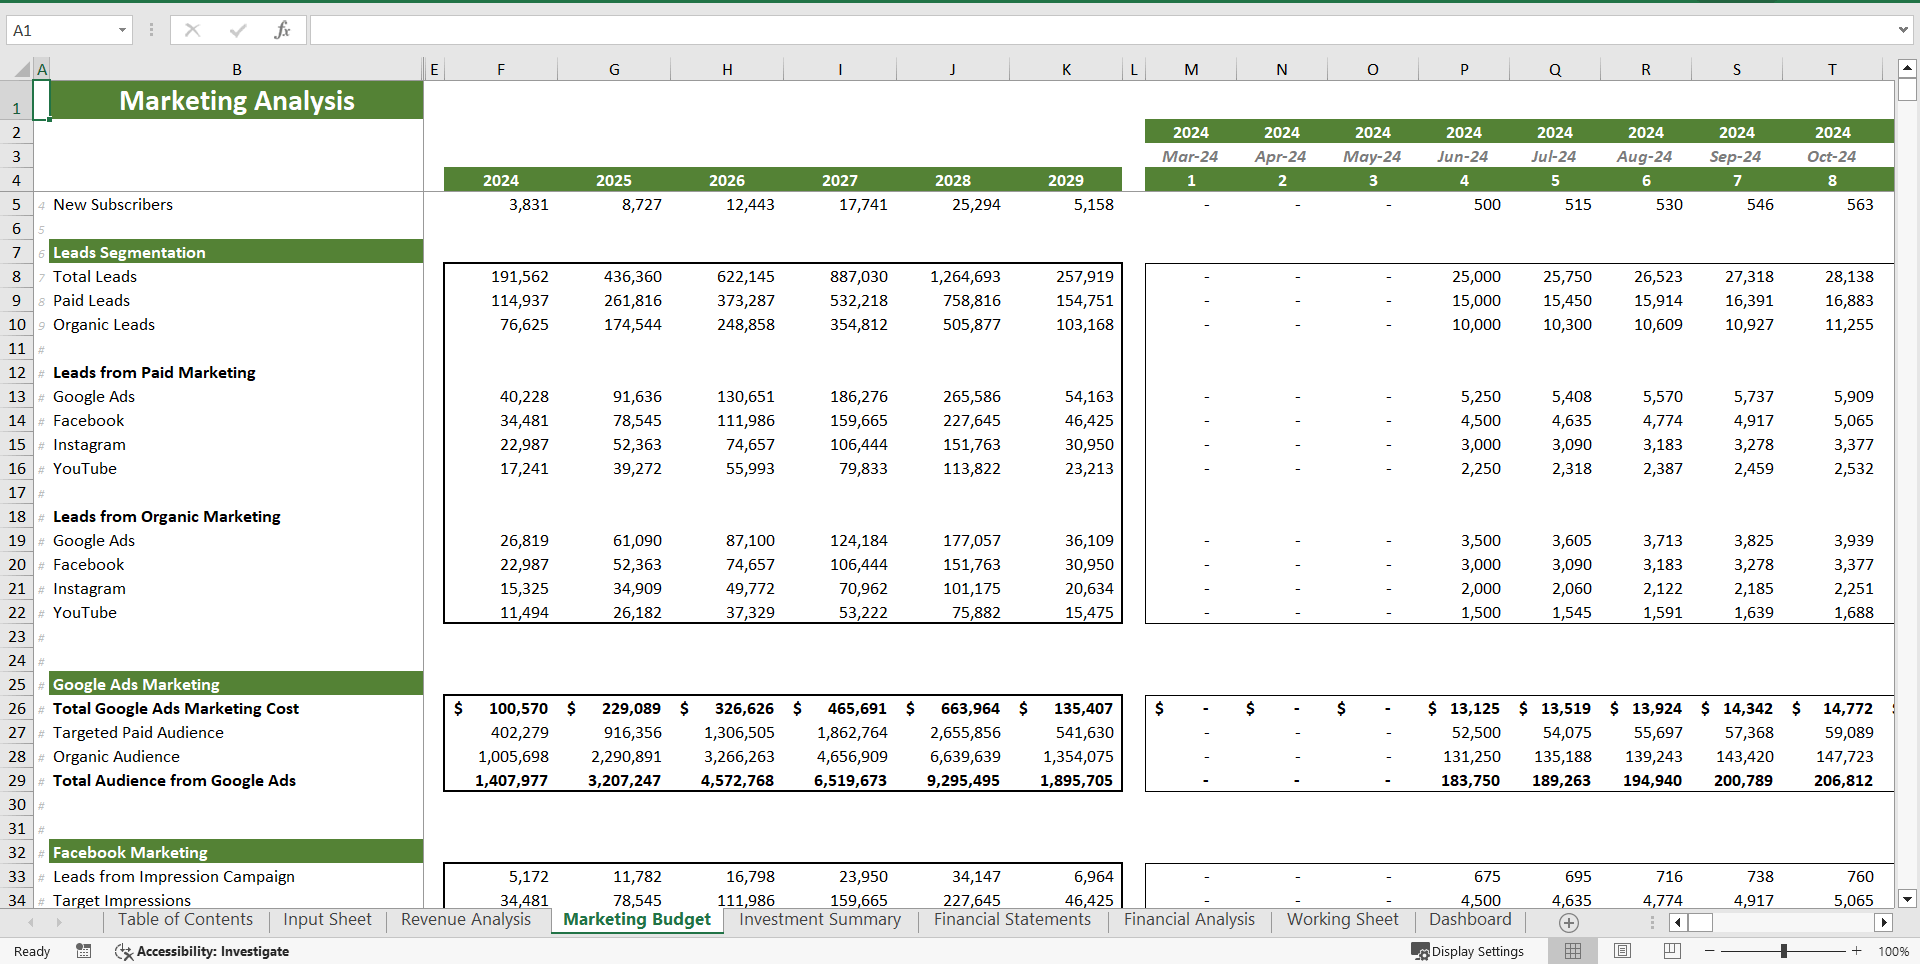Image resolution: width=1920 pixels, height=966 pixels.
Task: Click the horizontal scrollbar thumb
Action: (x=1700, y=922)
